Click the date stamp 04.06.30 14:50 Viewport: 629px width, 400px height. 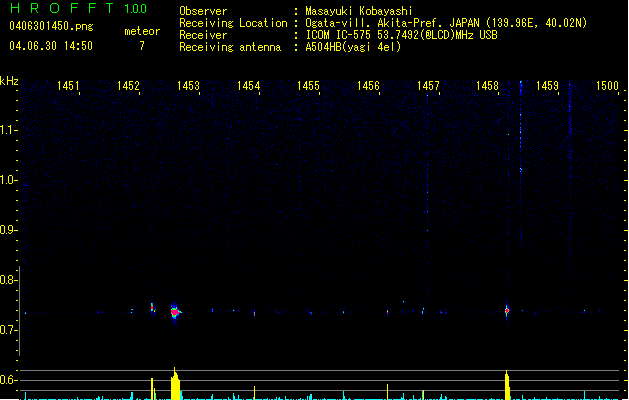coord(51,46)
